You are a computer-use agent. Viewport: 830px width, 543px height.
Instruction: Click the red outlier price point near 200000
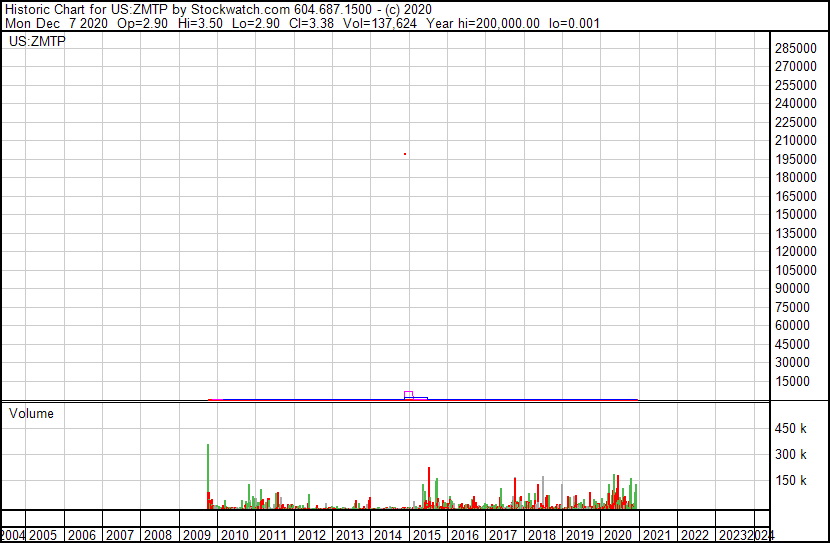(405, 154)
